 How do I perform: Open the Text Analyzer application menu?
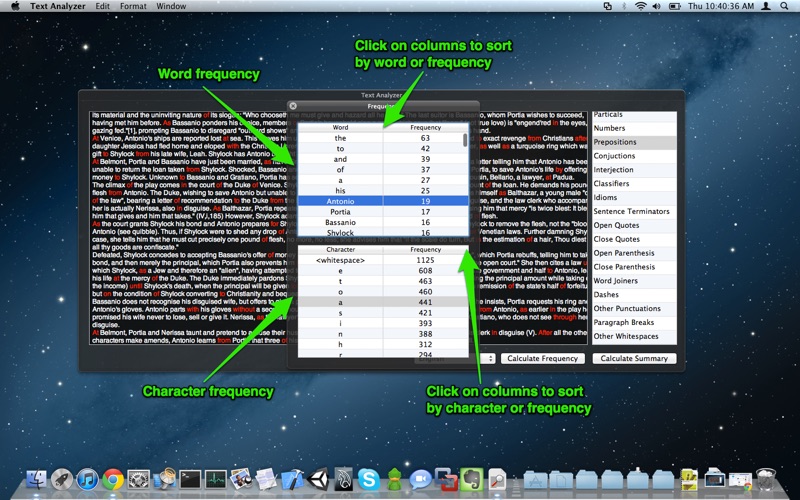tap(57, 6)
